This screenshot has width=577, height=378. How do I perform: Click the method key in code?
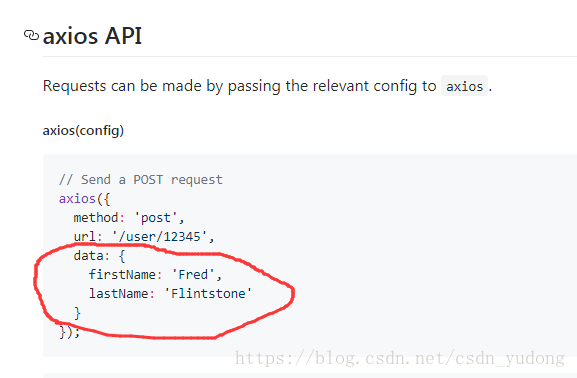tap(96, 218)
